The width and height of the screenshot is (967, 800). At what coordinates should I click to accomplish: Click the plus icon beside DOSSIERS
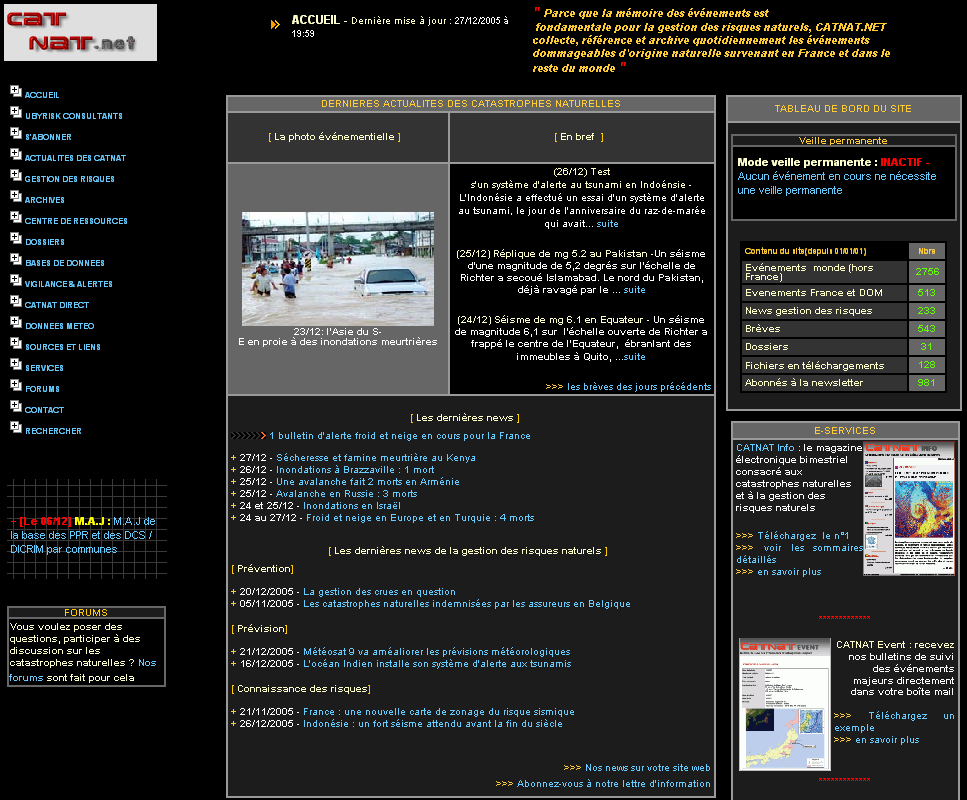16,239
